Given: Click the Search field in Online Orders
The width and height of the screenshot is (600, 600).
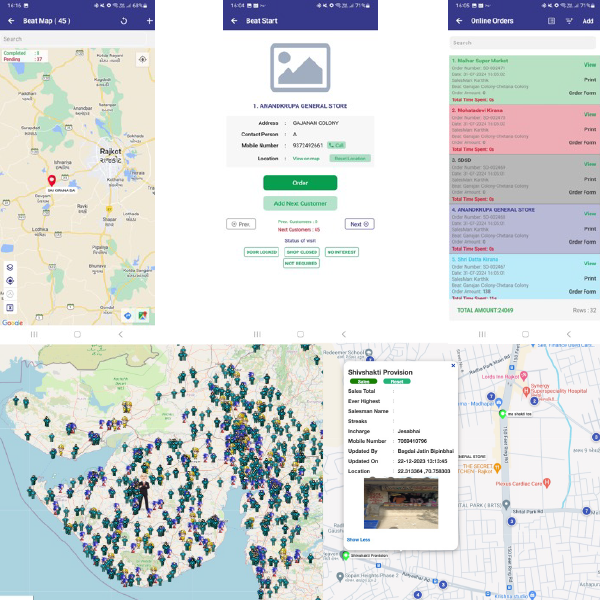Looking at the screenshot, I should pyautogui.click(x=523, y=43).
